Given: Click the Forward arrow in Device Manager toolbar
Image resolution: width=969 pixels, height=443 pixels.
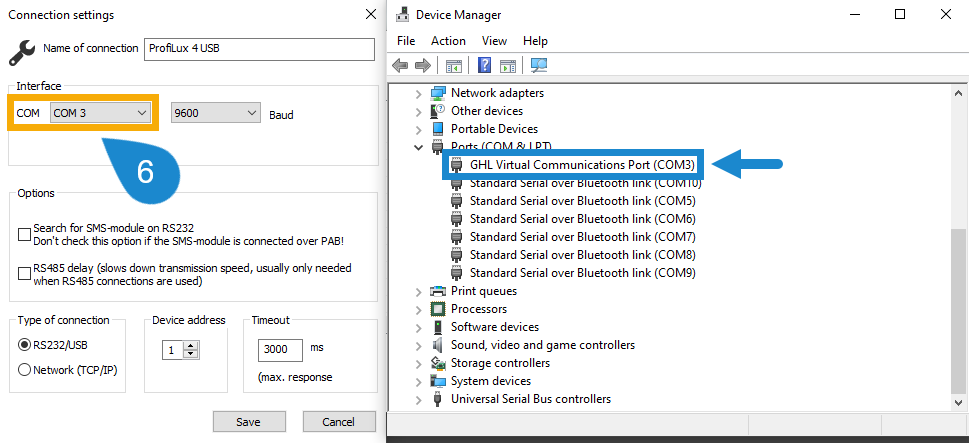Looking at the screenshot, I should [423, 65].
